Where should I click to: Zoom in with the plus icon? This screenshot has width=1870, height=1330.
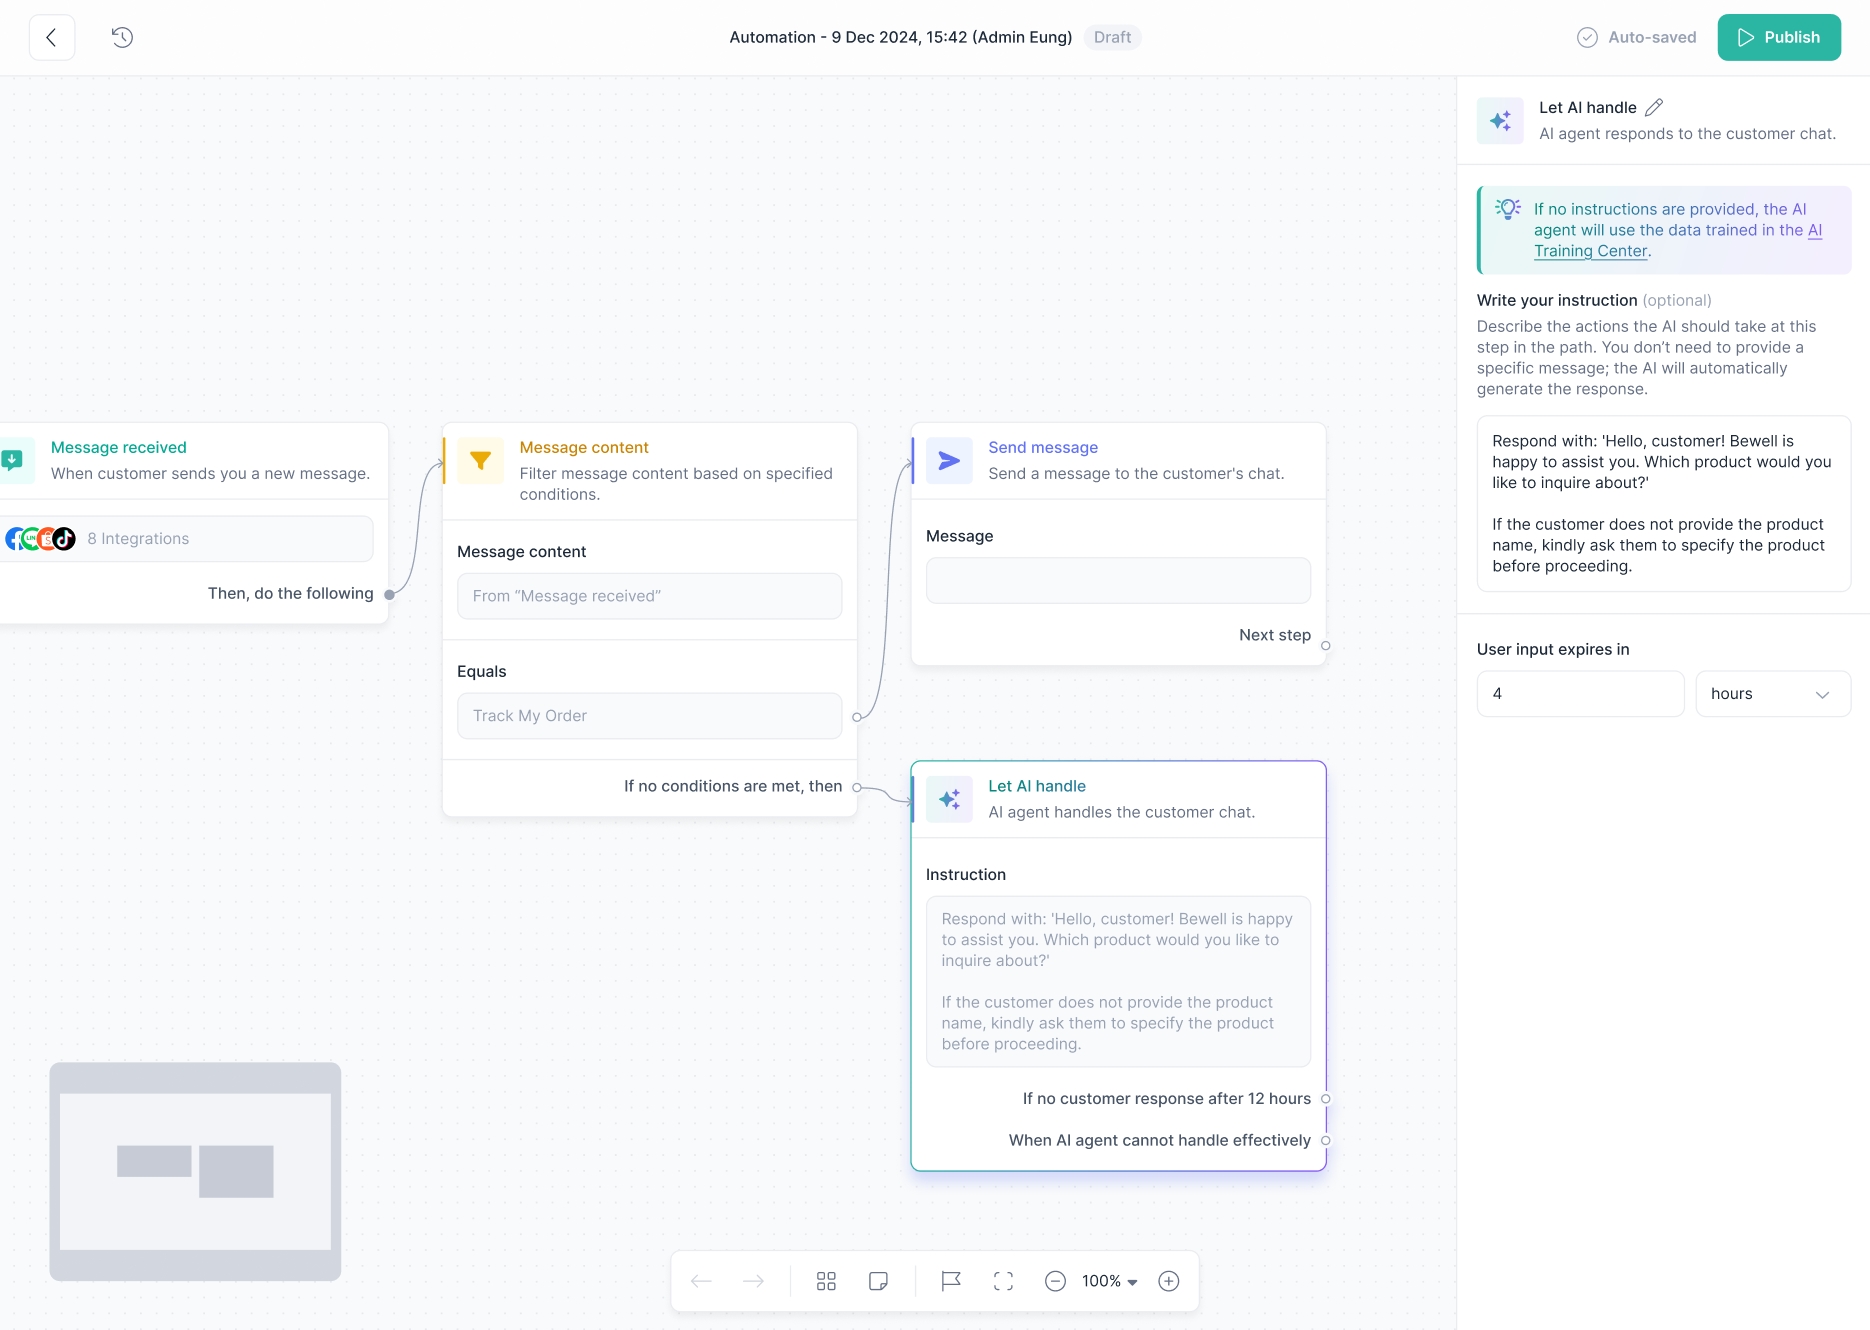click(1168, 1281)
